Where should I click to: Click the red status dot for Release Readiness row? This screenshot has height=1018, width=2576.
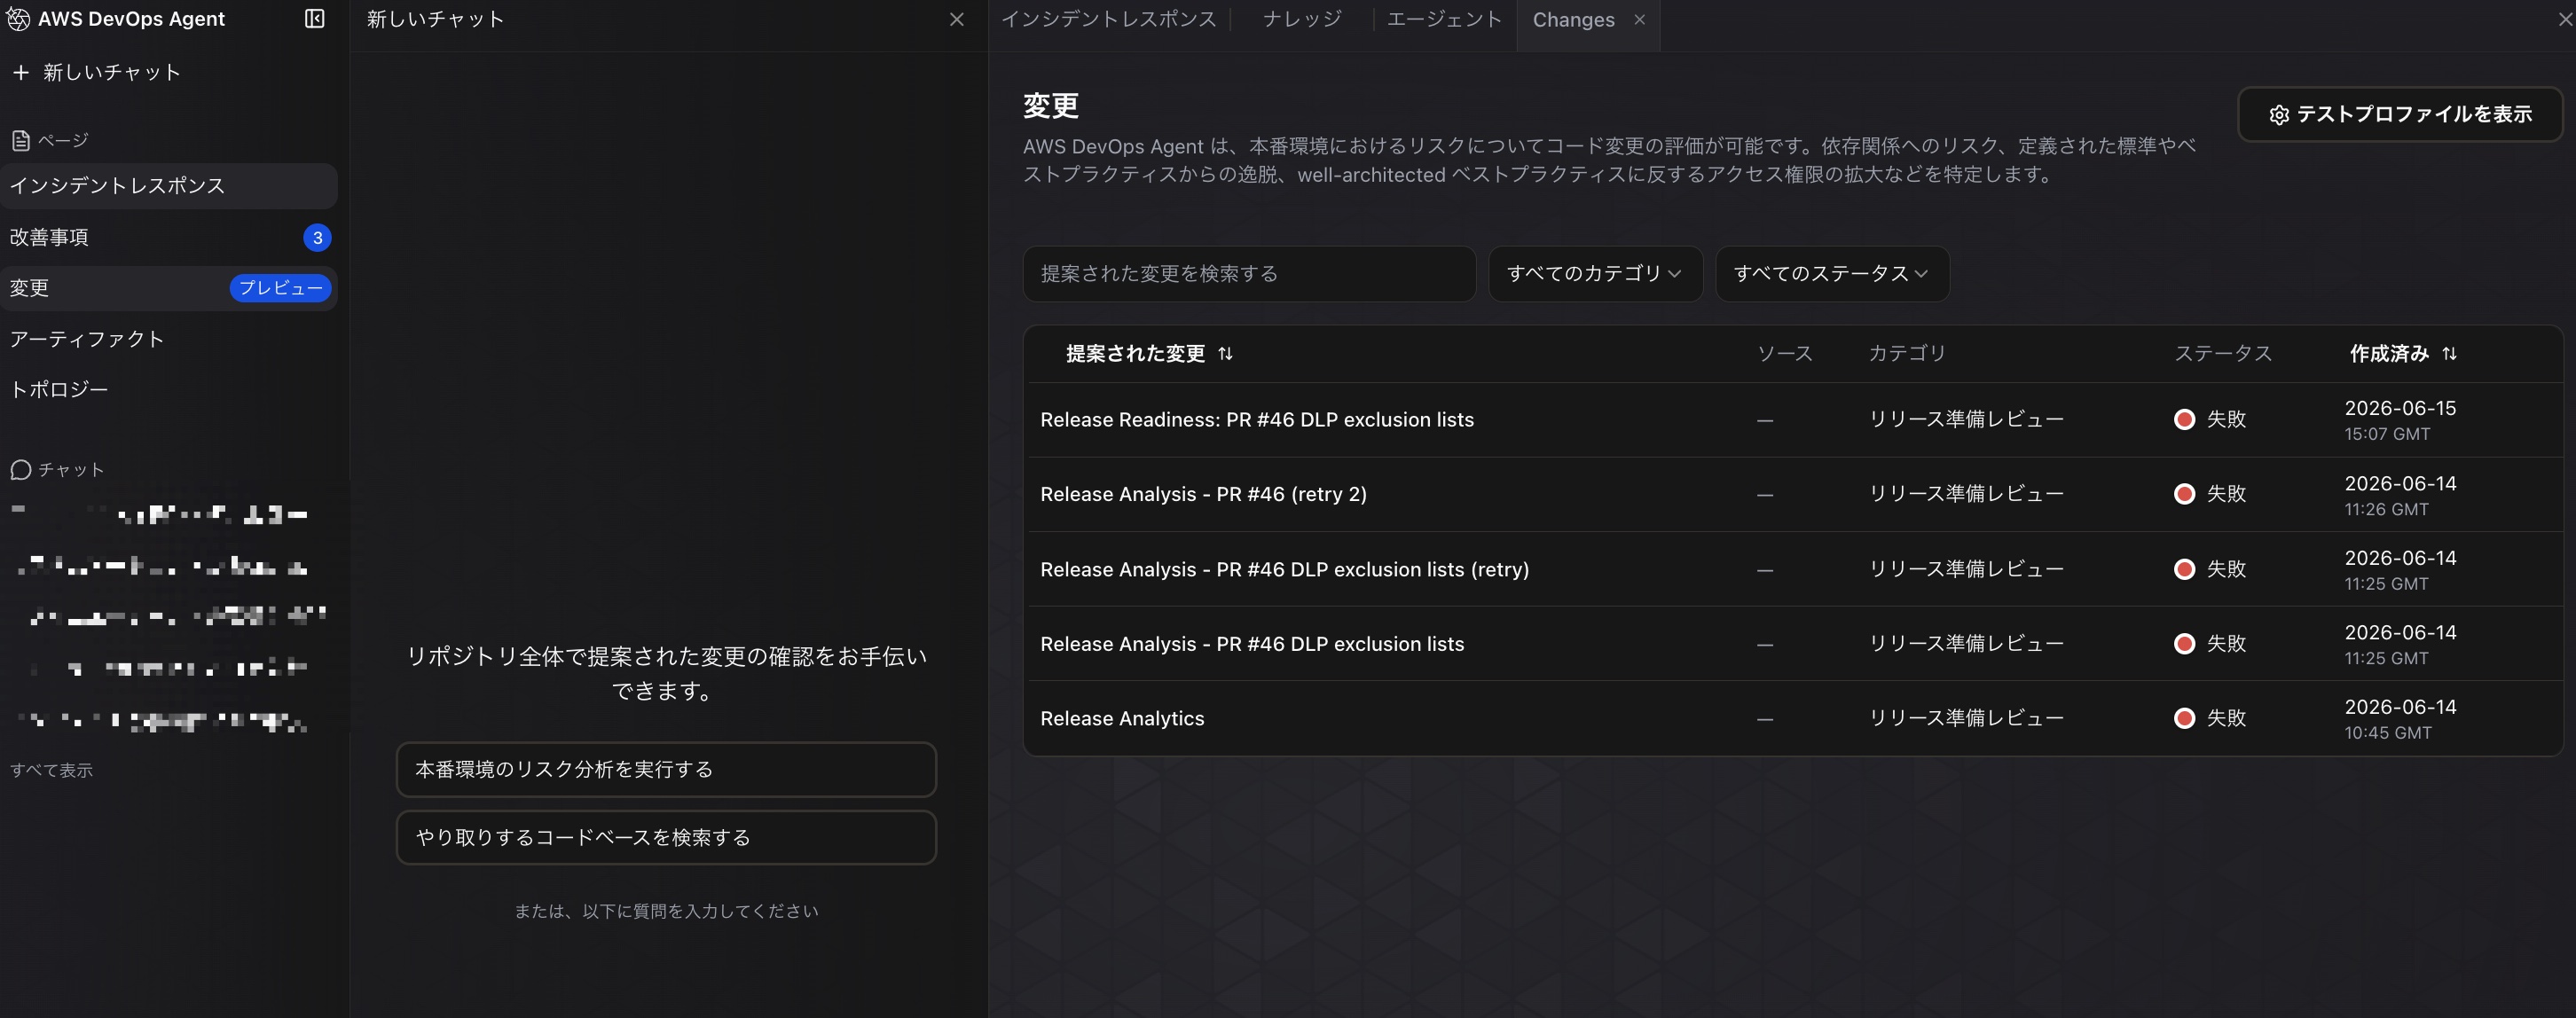coord(2184,420)
